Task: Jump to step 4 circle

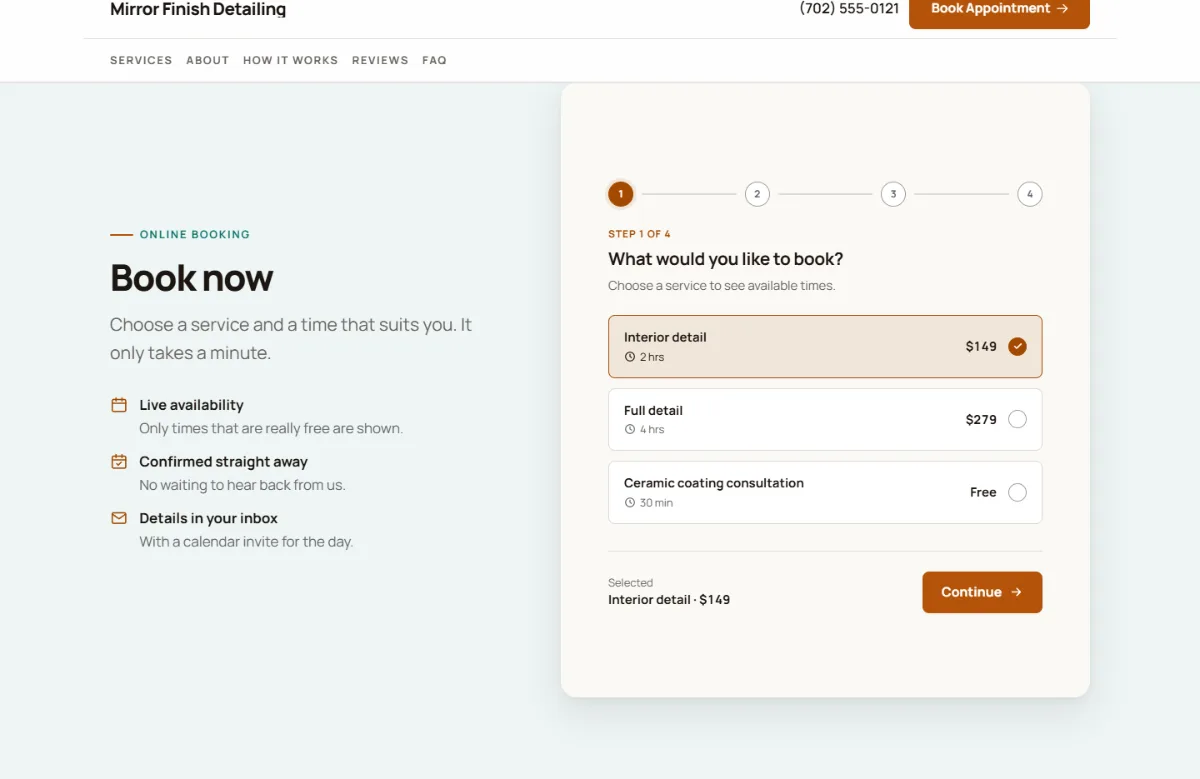Action: [x=1030, y=194]
